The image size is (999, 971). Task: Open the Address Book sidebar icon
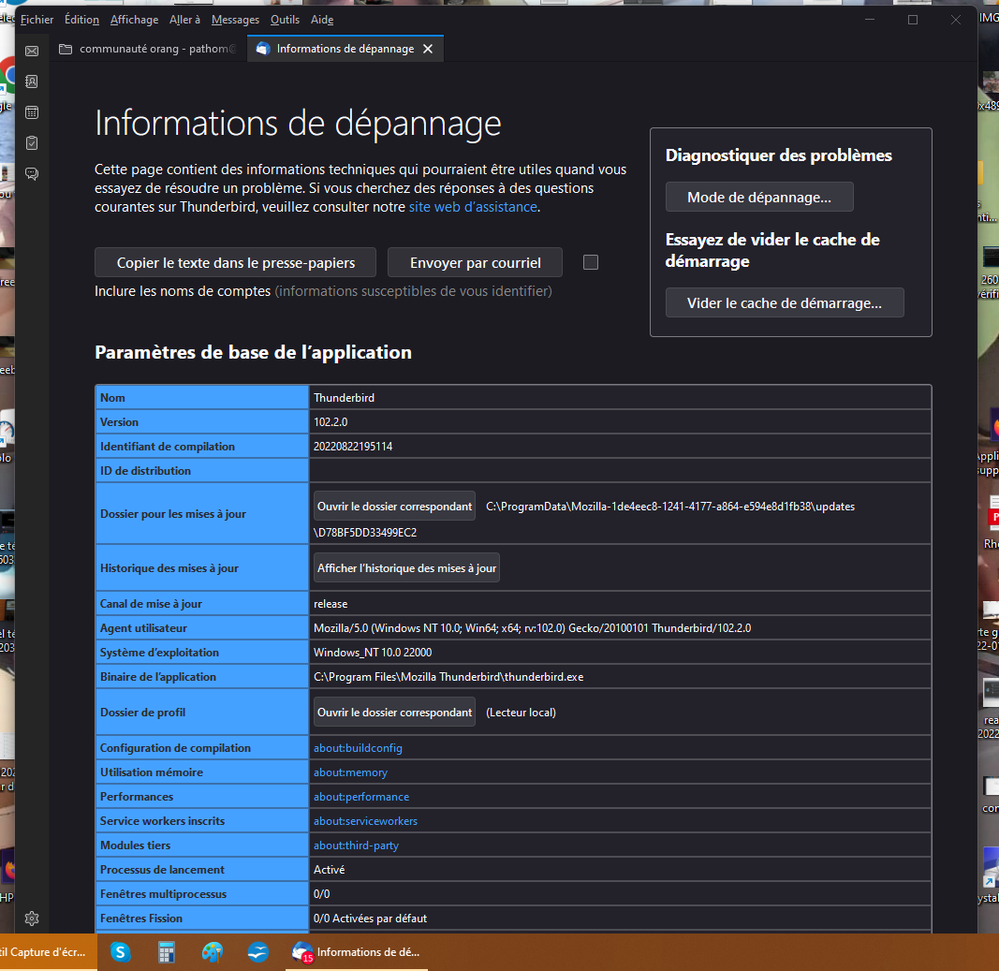(31, 81)
